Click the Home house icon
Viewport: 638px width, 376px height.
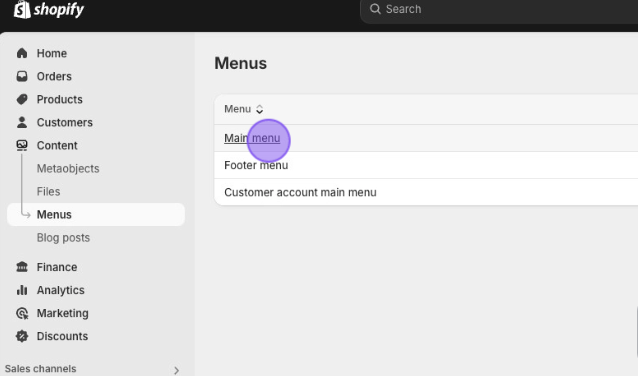pos(22,53)
